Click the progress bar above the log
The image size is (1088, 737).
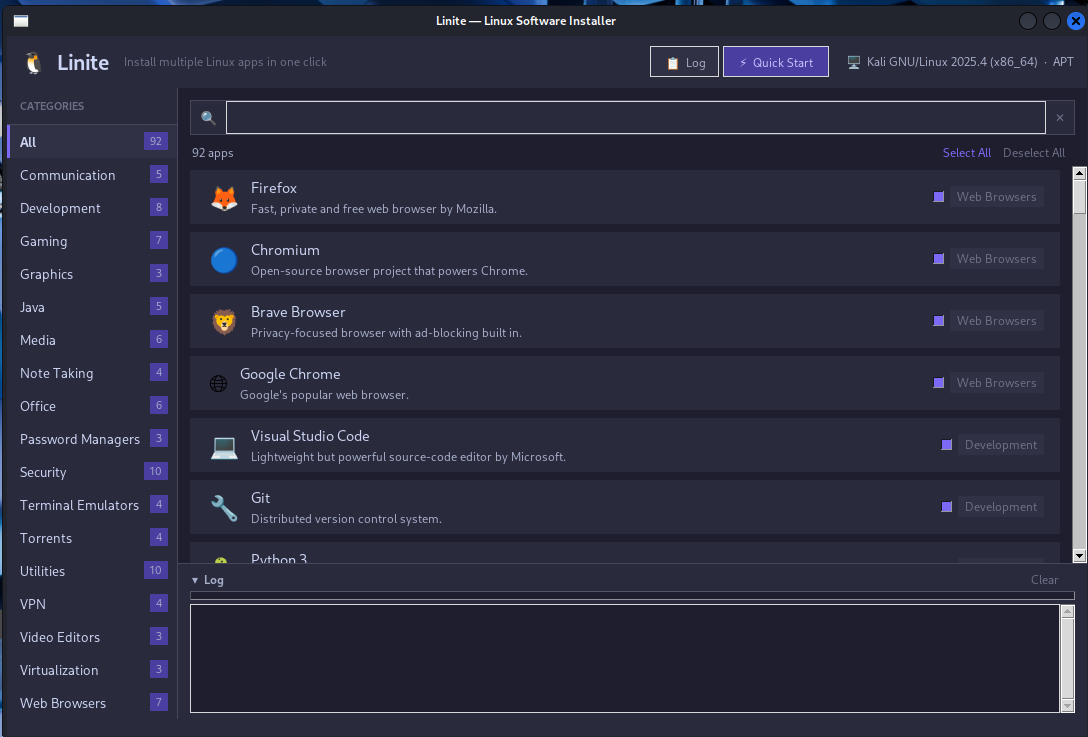tap(632, 595)
